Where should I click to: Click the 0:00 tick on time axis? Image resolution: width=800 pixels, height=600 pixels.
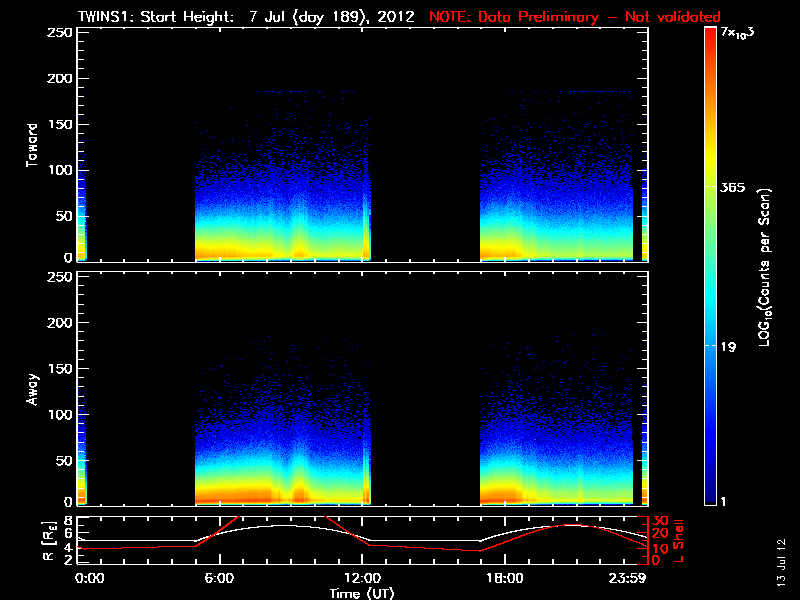pyautogui.click(x=89, y=578)
